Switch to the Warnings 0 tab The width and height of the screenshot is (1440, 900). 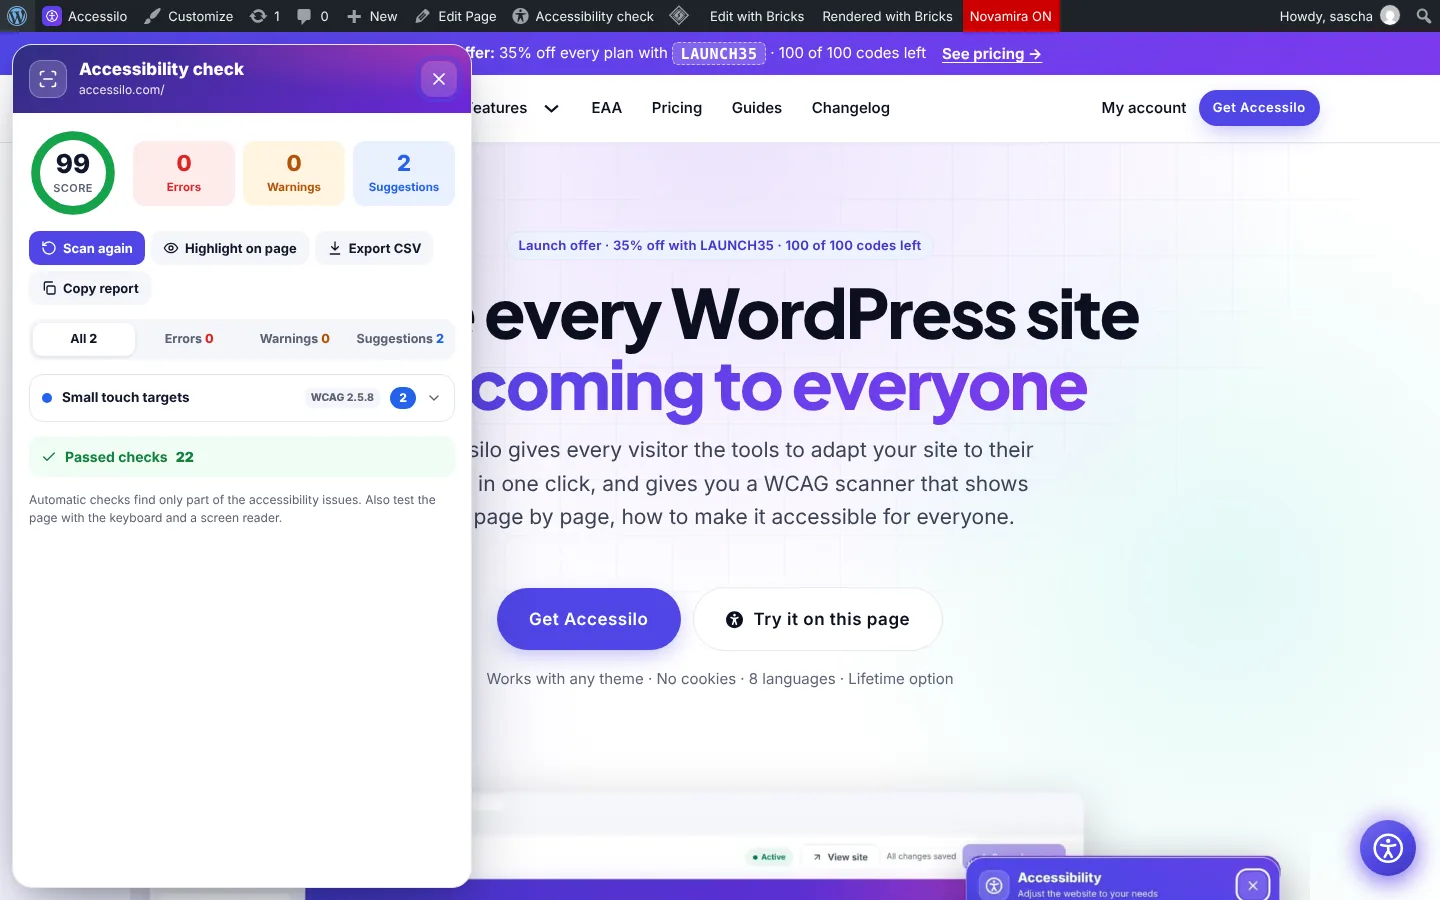pyautogui.click(x=295, y=339)
